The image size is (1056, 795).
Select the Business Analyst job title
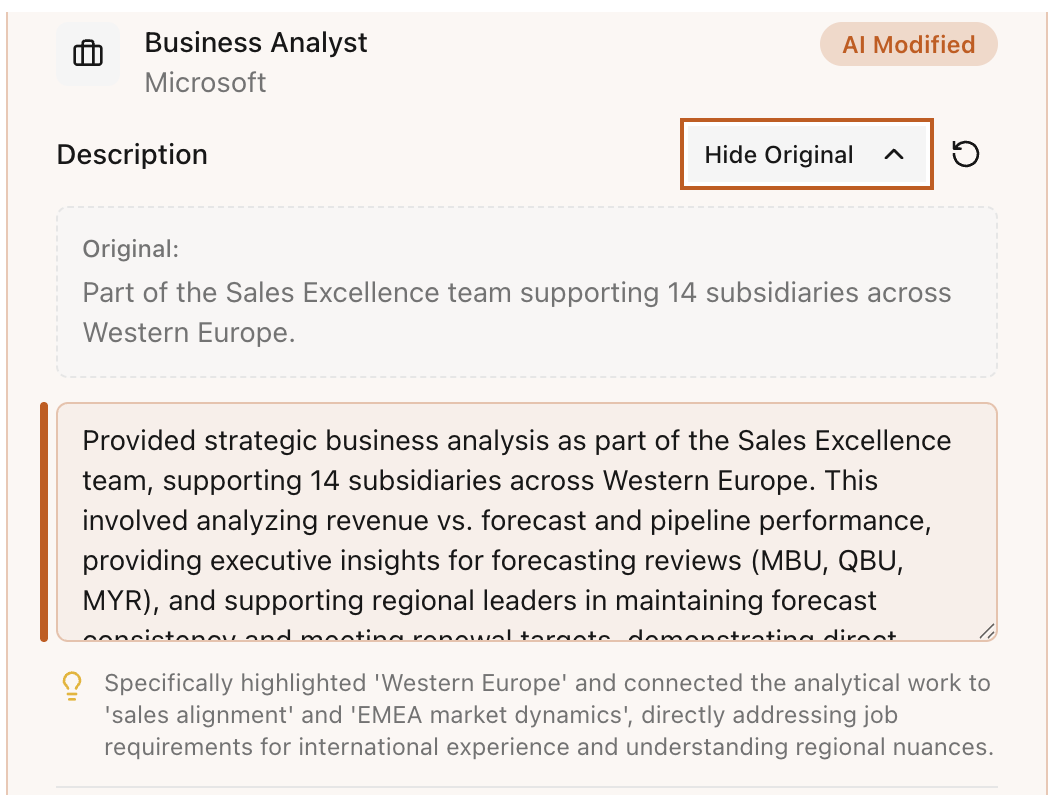256,43
